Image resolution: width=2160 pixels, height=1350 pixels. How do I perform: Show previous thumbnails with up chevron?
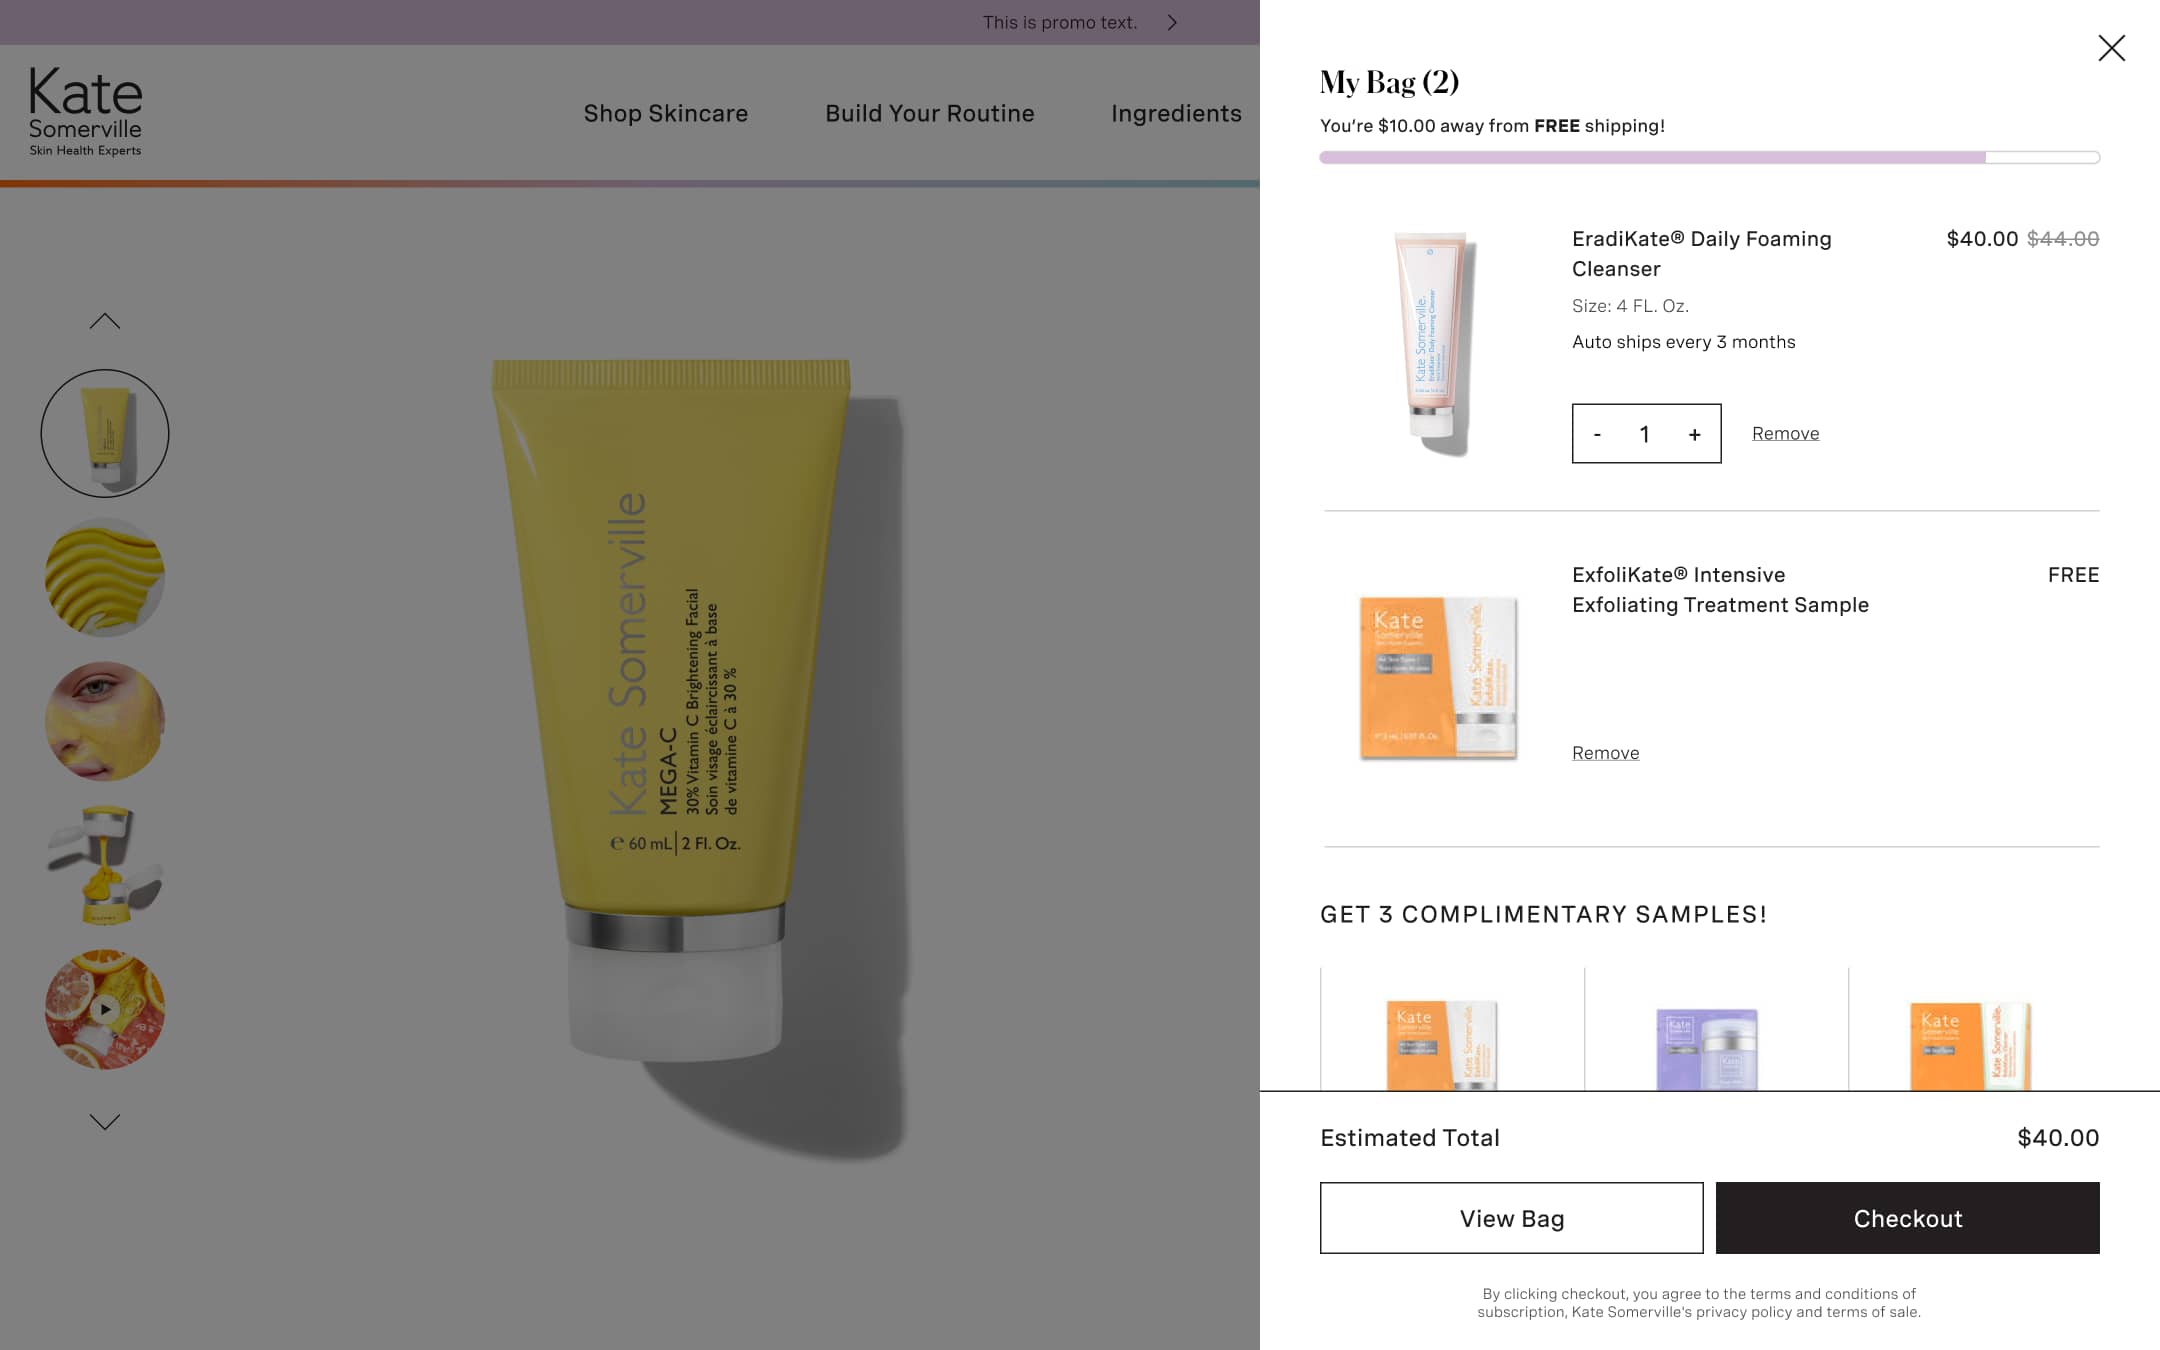click(105, 321)
